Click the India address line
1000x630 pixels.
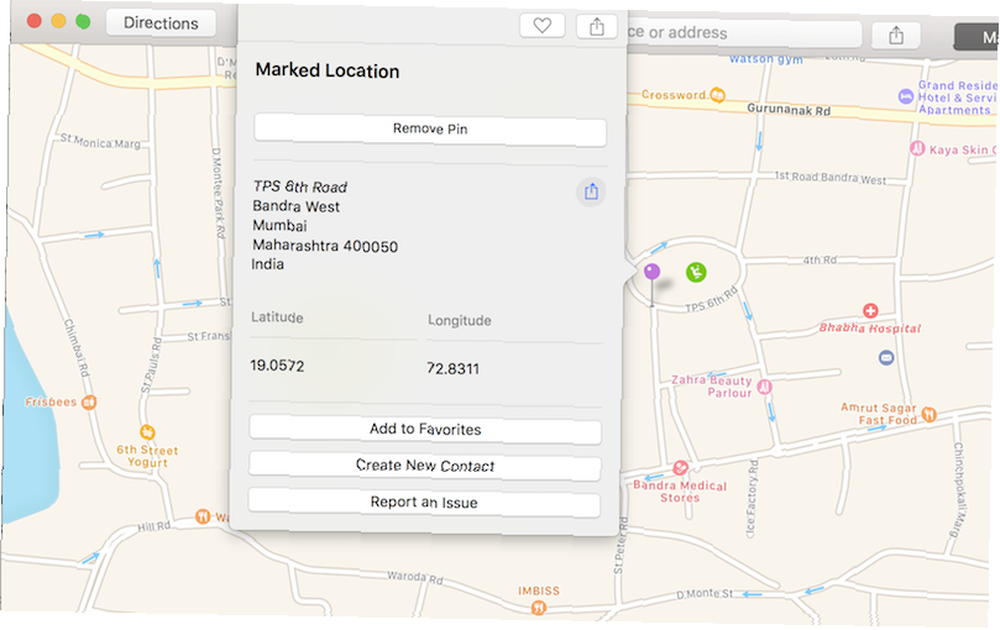267,264
